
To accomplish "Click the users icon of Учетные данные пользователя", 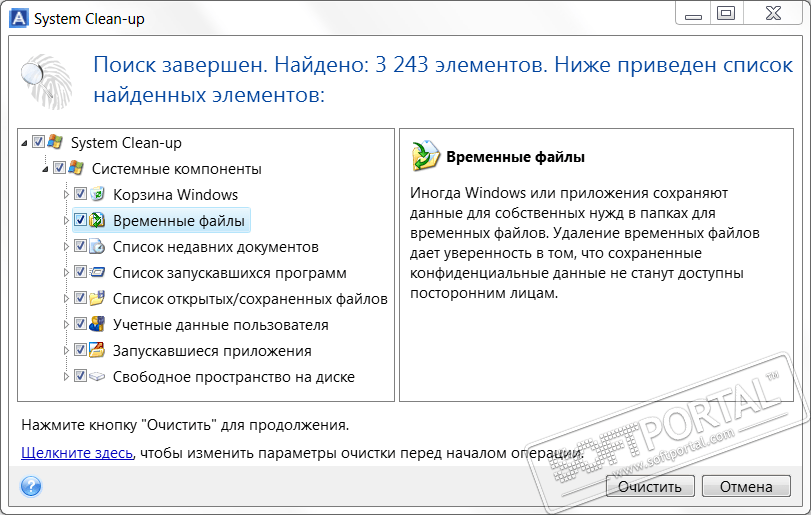I will click(x=97, y=324).
